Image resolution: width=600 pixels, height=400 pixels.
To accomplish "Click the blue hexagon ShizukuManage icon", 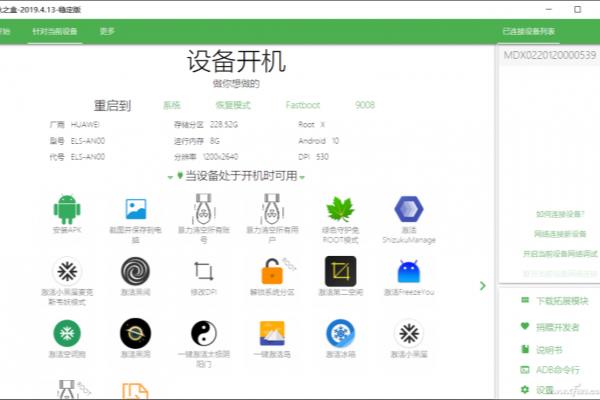I will point(409,209).
